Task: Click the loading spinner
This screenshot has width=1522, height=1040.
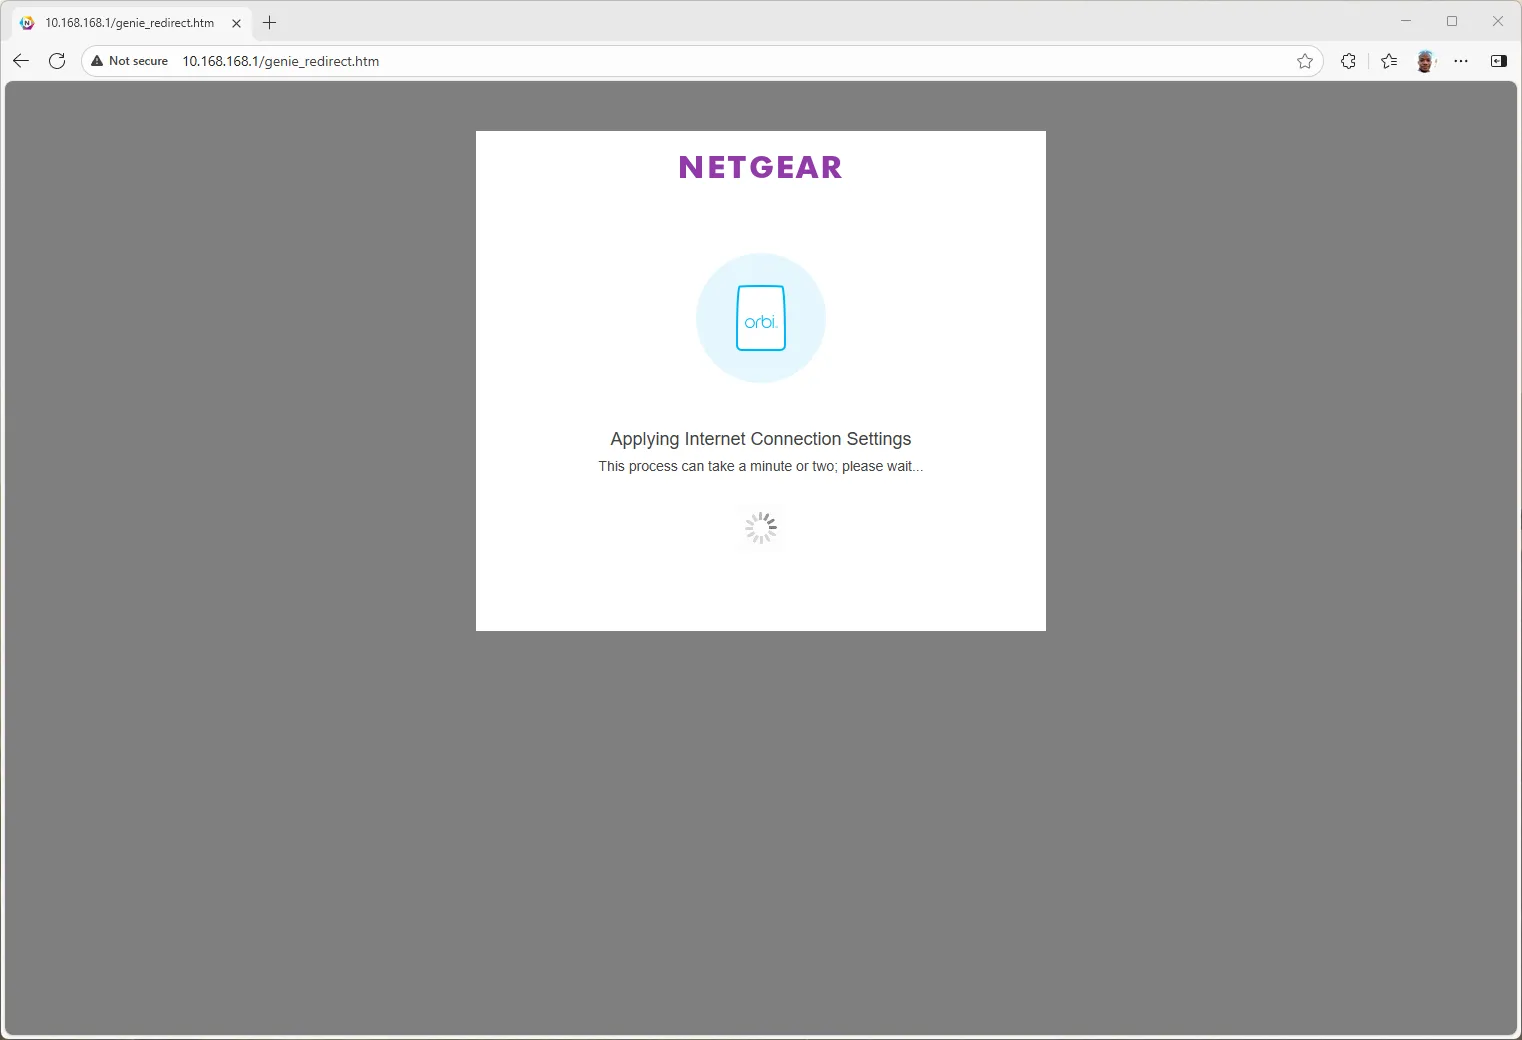Action: (761, 528)
